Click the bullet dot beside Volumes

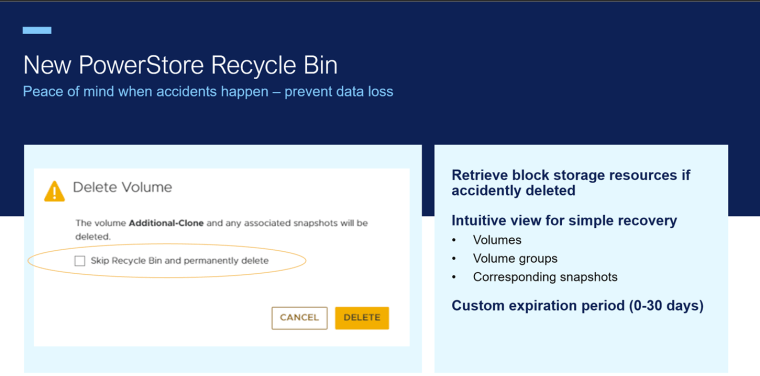tap(454, 240)
